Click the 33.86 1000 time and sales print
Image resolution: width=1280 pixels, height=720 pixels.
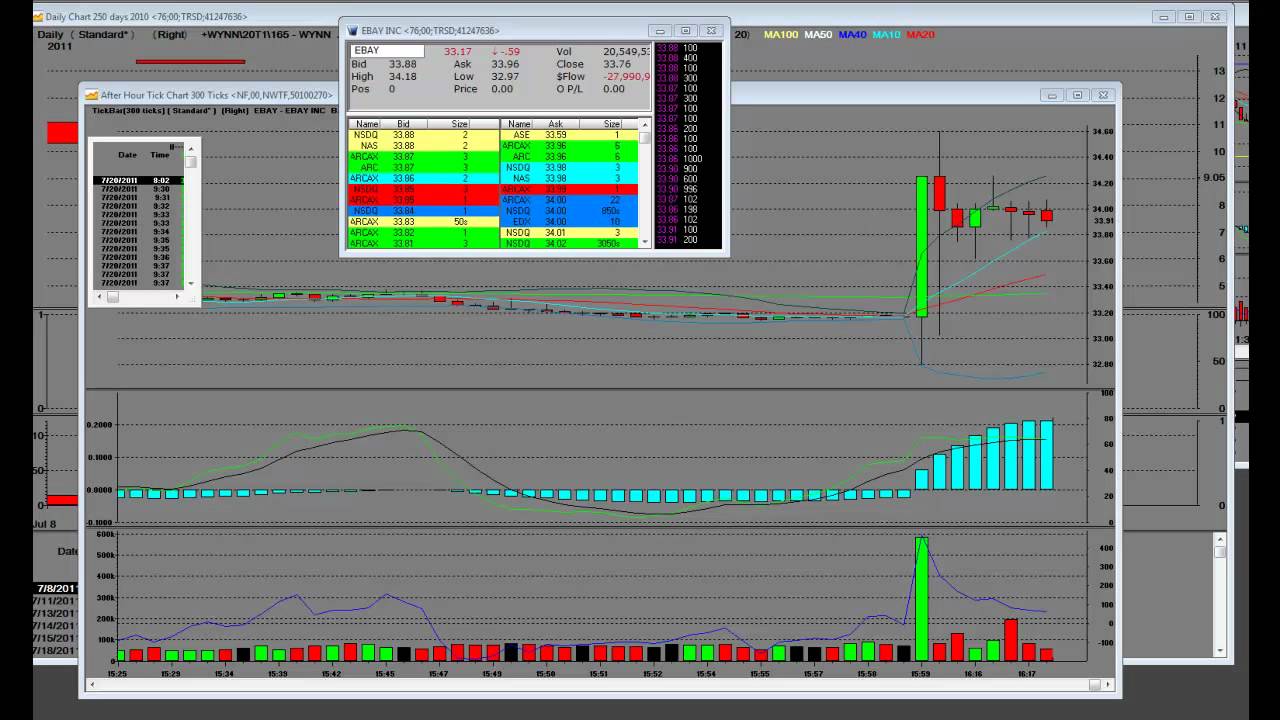679,159
